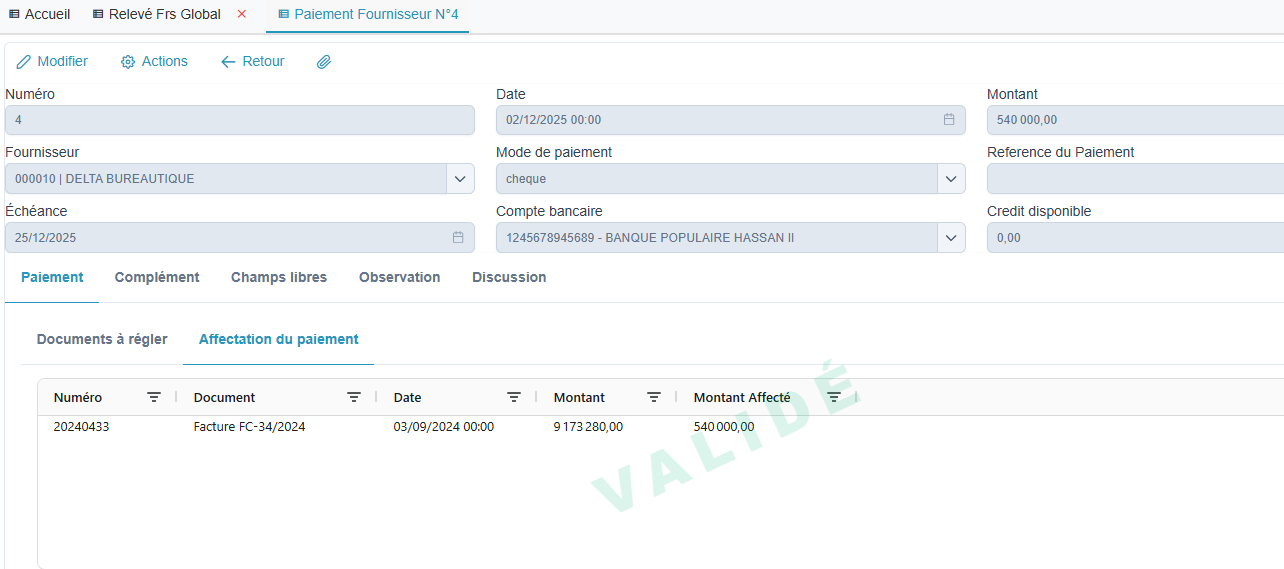Click the paperclip attachment icon
Image resolution: width=1284 pixels, height=569 pixels.
click(324, 62)
